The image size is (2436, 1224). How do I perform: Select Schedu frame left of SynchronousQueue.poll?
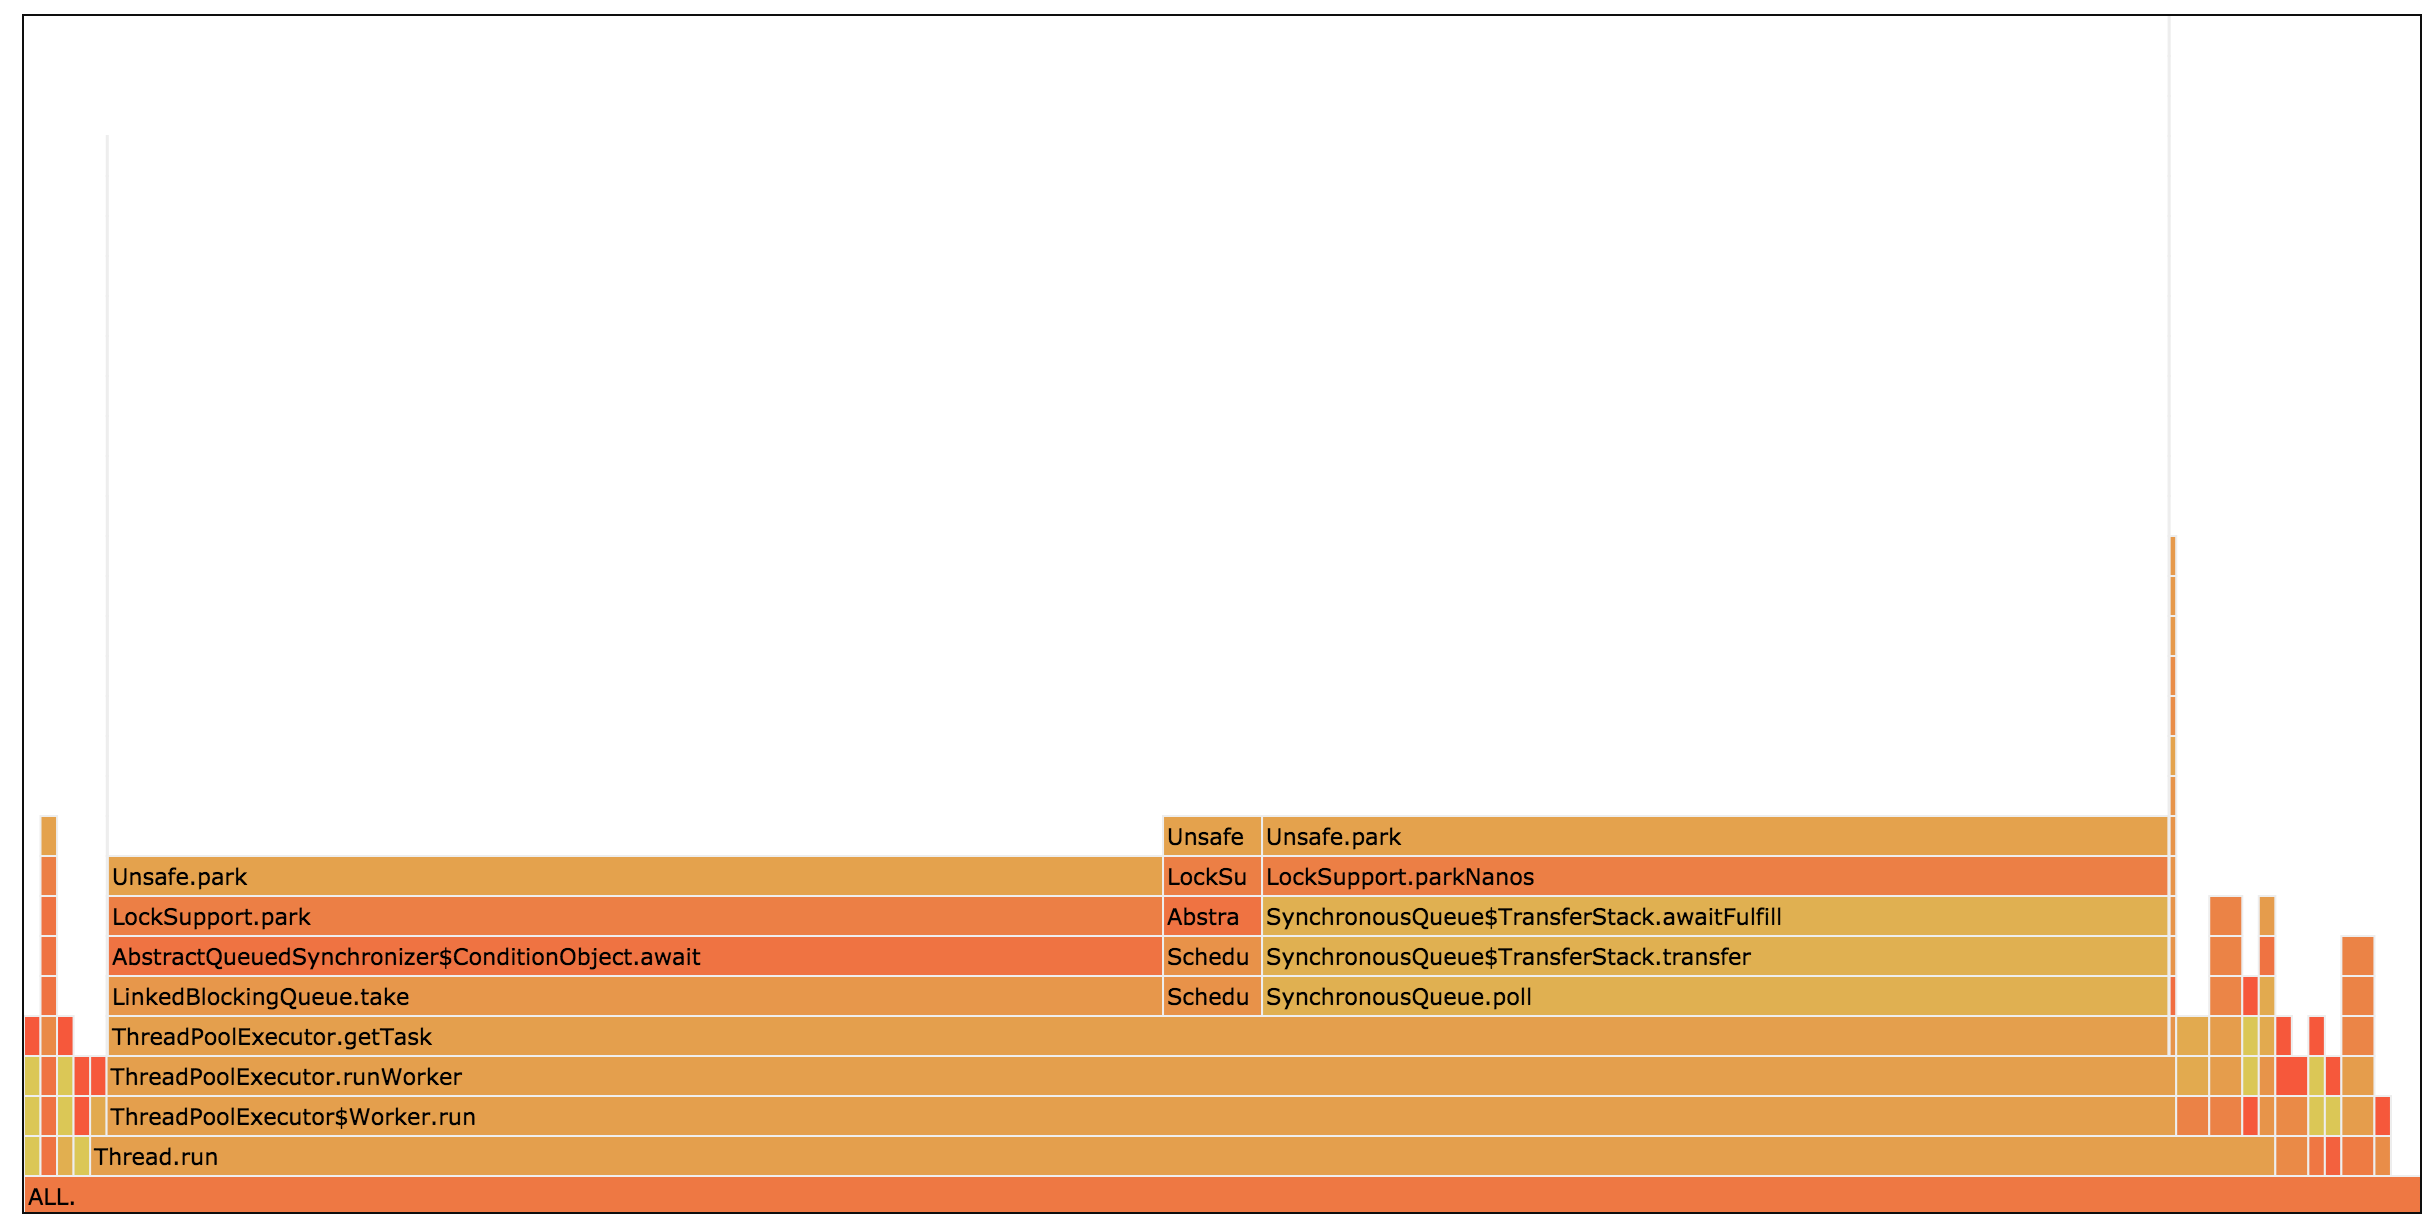tap(1211, 996)
